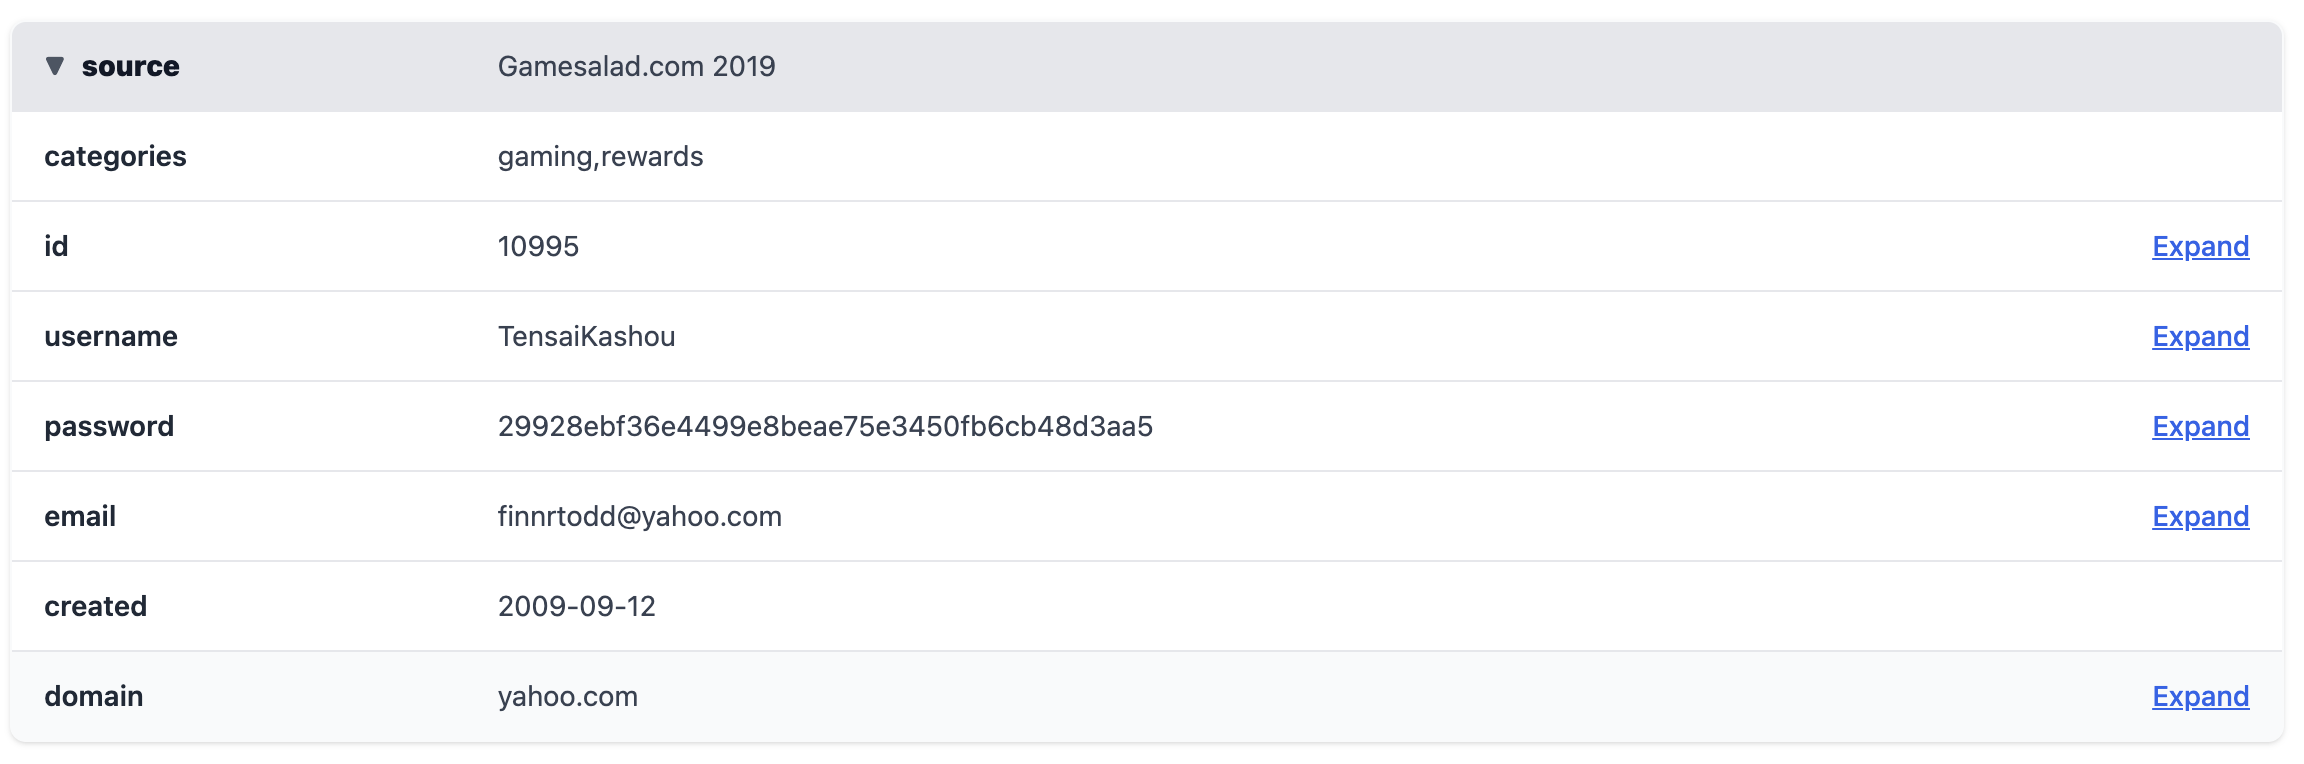This screenshot has height=764, width=2304.
Task: Select the username value TensaiKashou
Action: [x=586, y=336]
